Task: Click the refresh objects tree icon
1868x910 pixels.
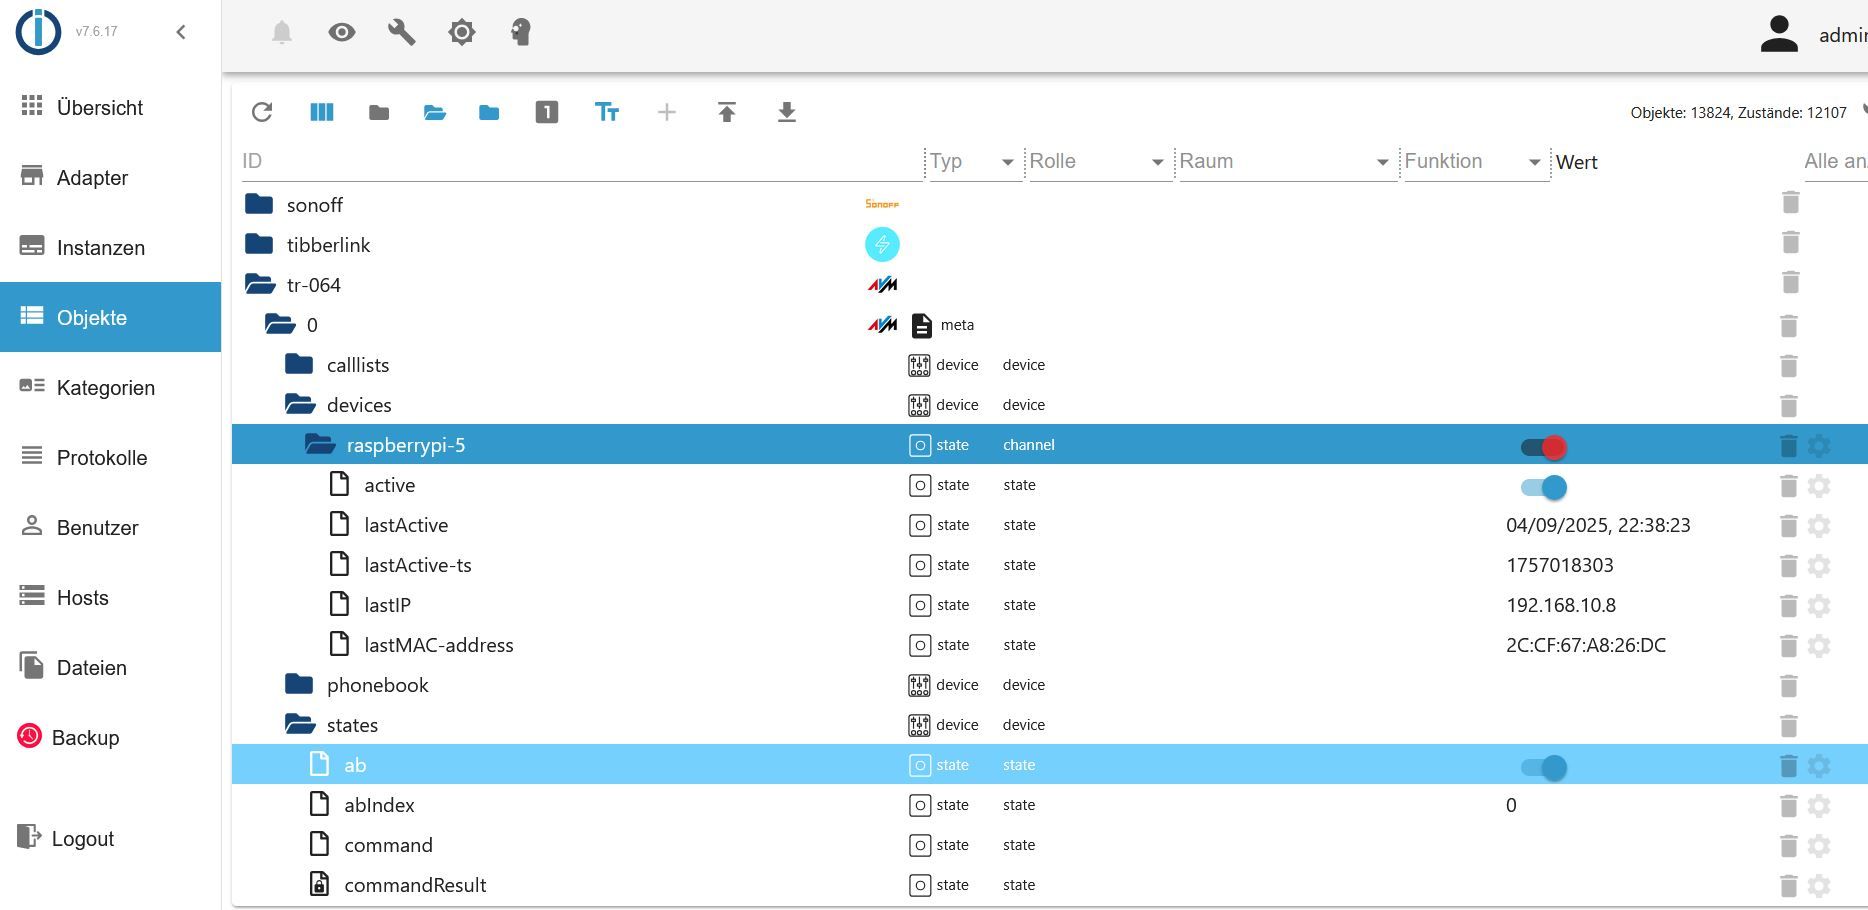Action: (262, 112)
